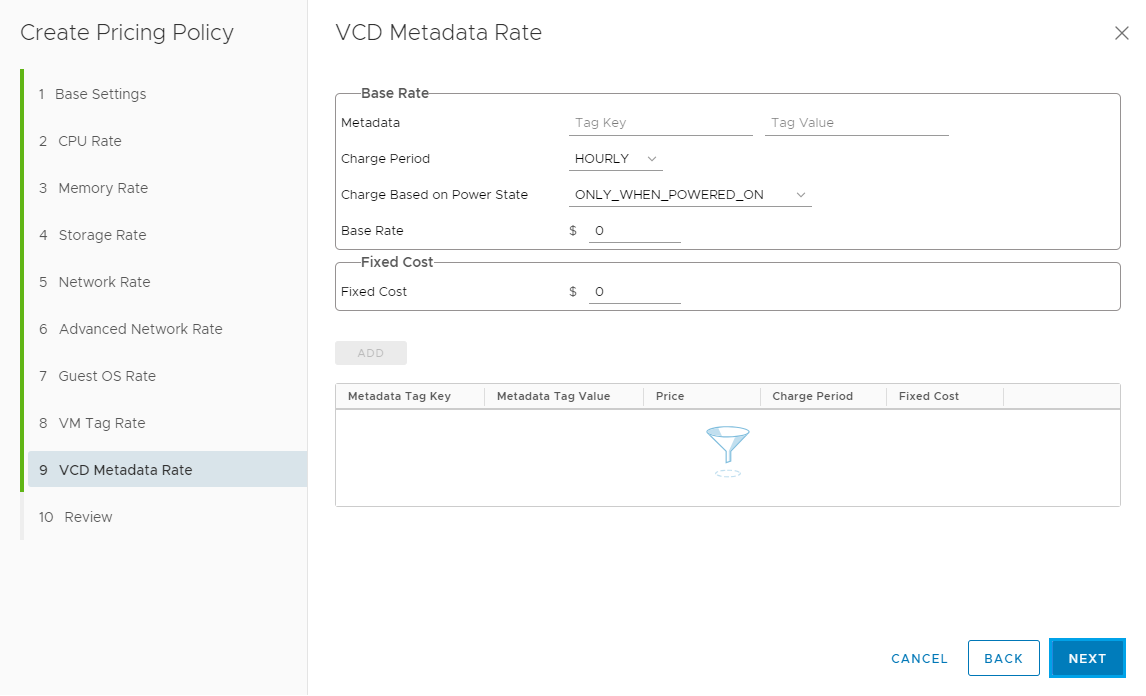Close the Create Pricing Policy dialog
This screenshot has height=696, width=1146.
tap(1121, 33)
